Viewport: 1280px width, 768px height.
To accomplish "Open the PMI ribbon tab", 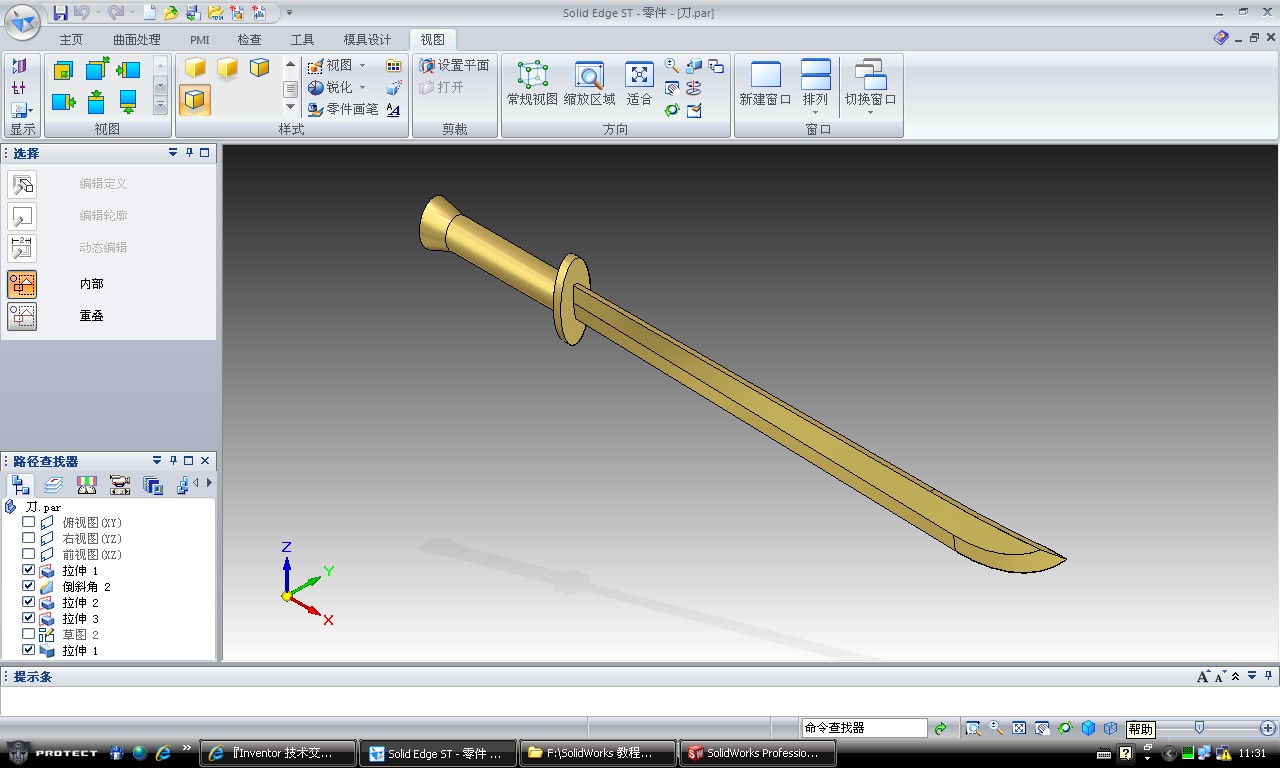I will tap(200, 40).
